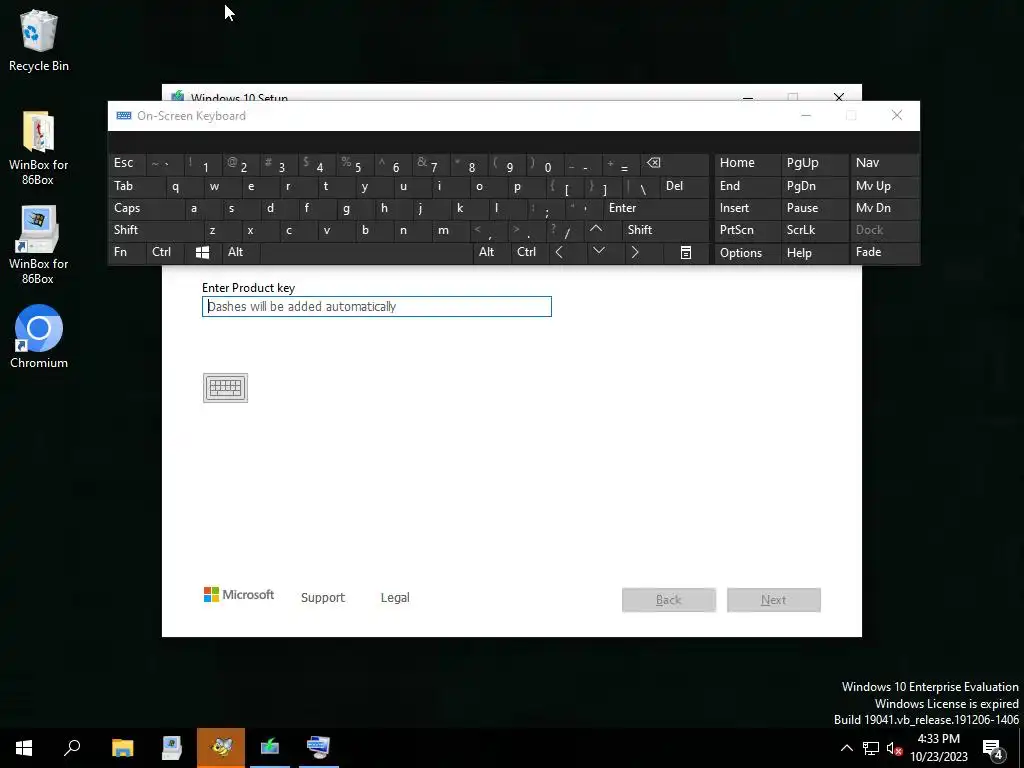Open File Explorer from the taskbar
Image resolution: width=1024 pixels, height=768 pixels.
click(x=122, y=748)
